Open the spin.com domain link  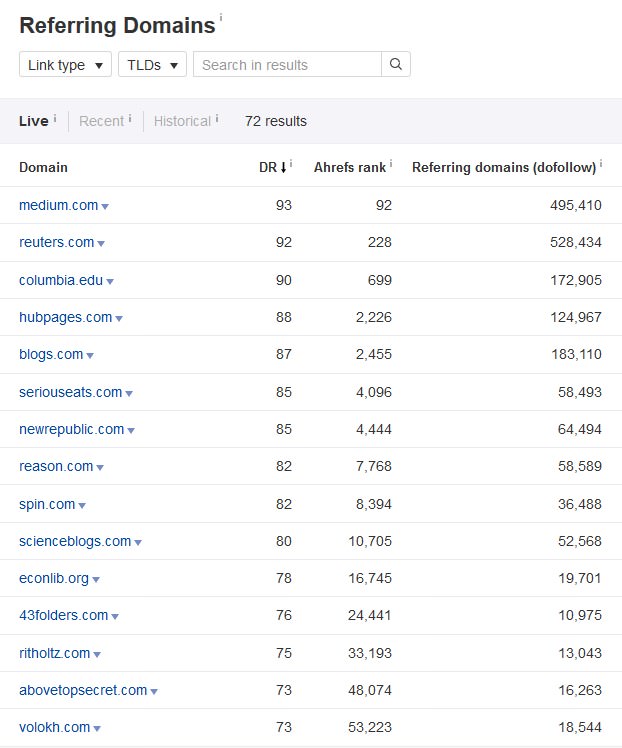click(47, 504)
